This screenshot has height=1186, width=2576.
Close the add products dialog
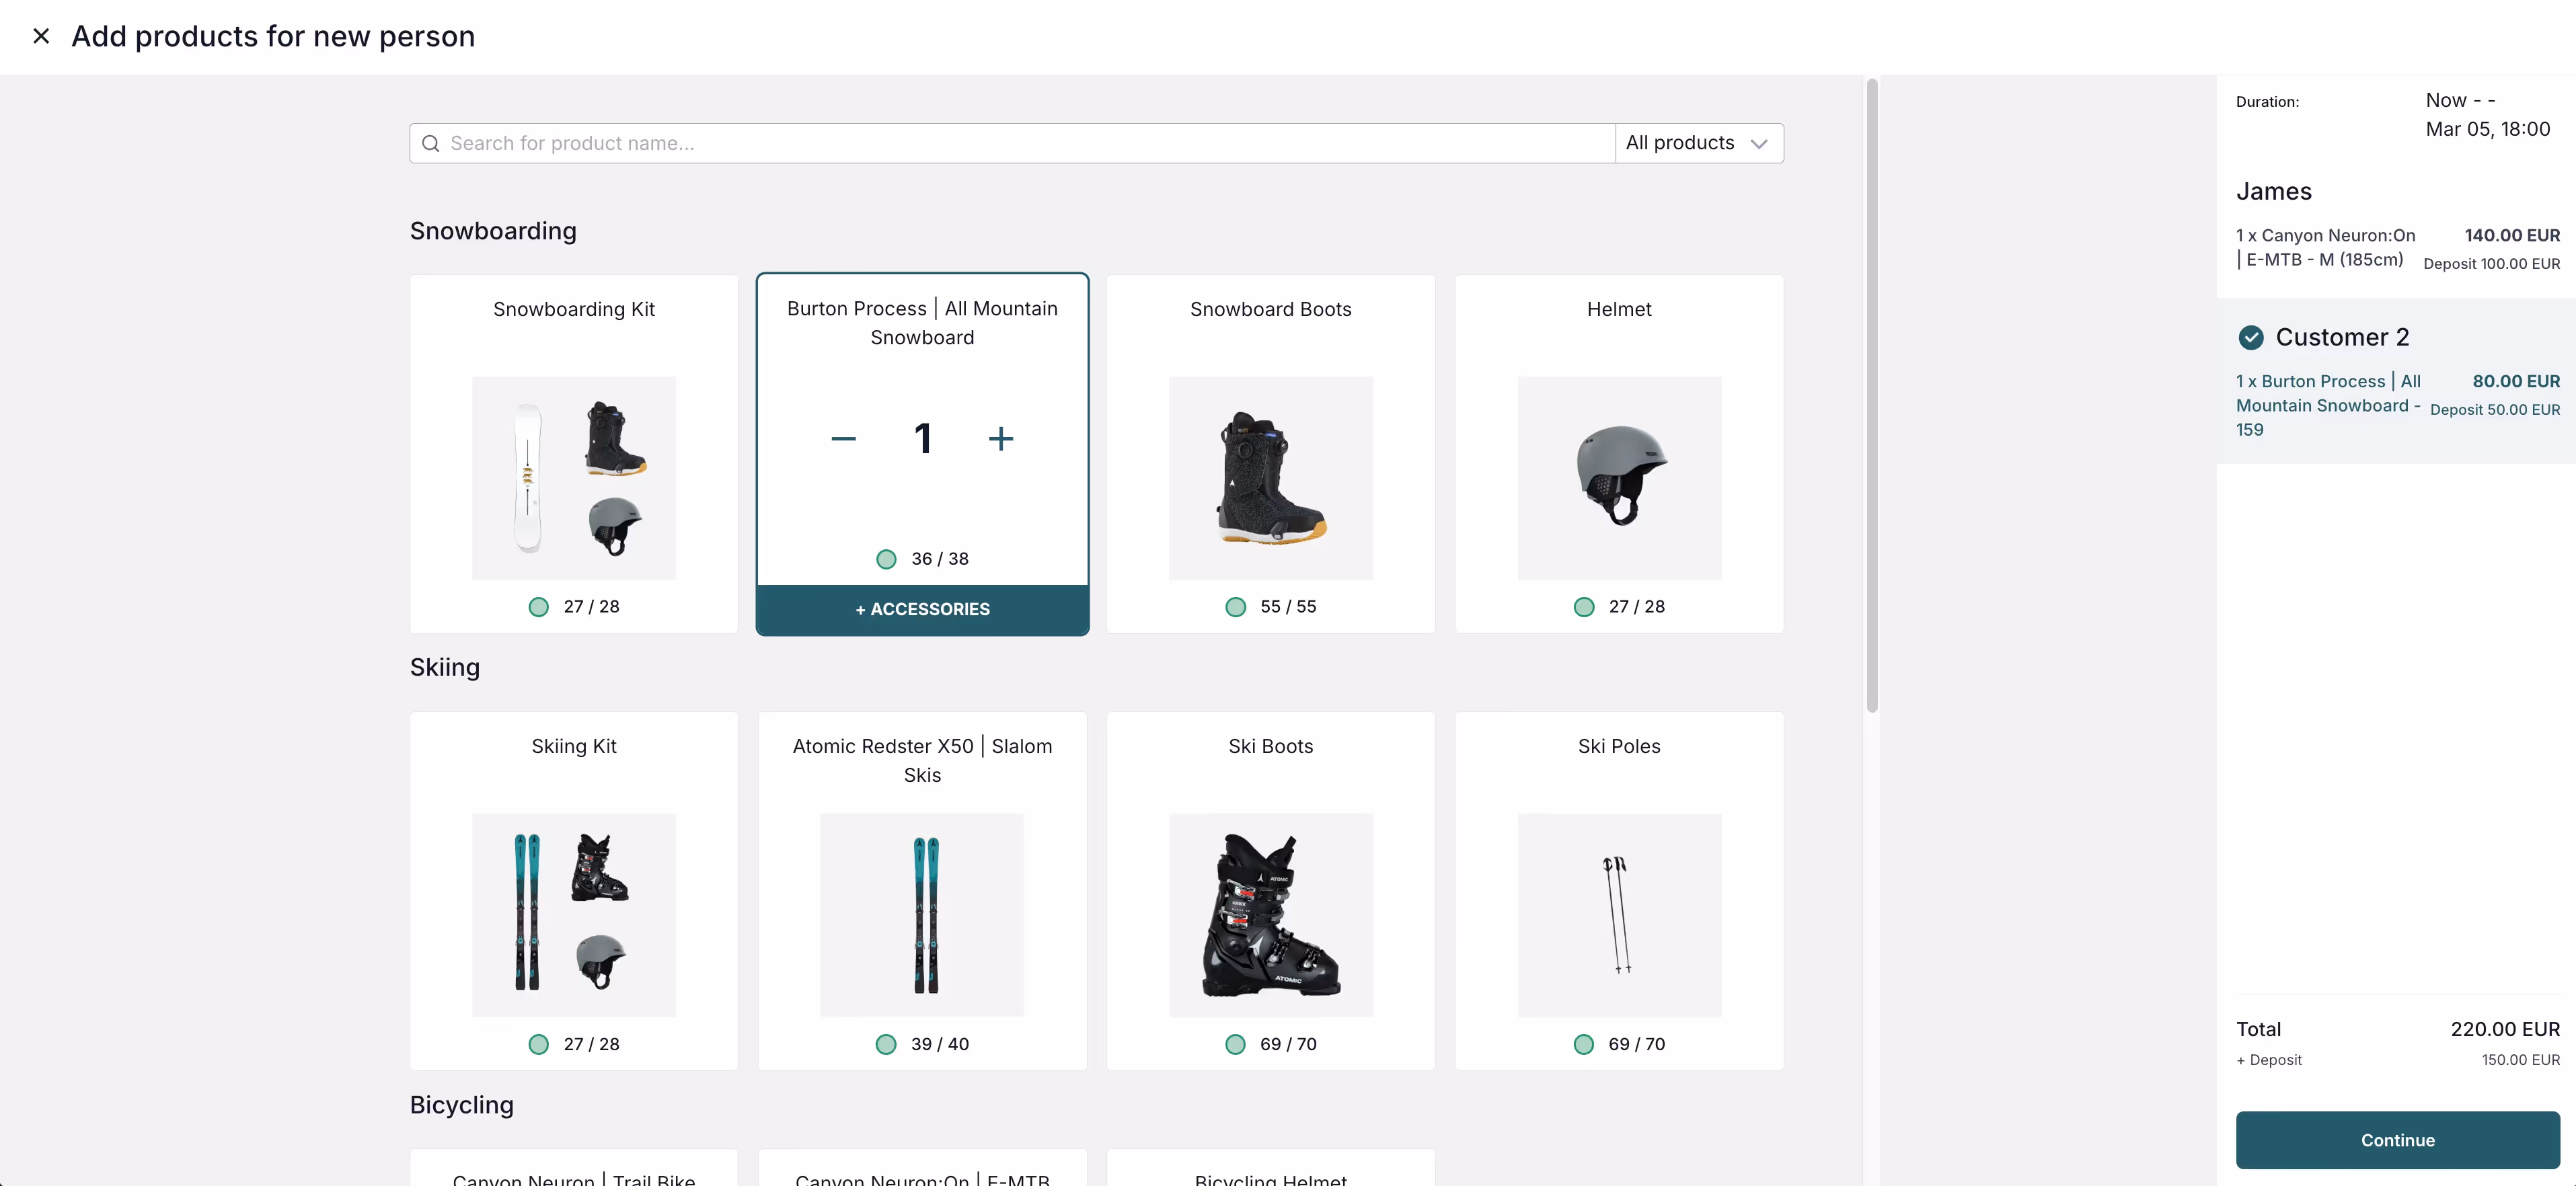click(41, 36)
